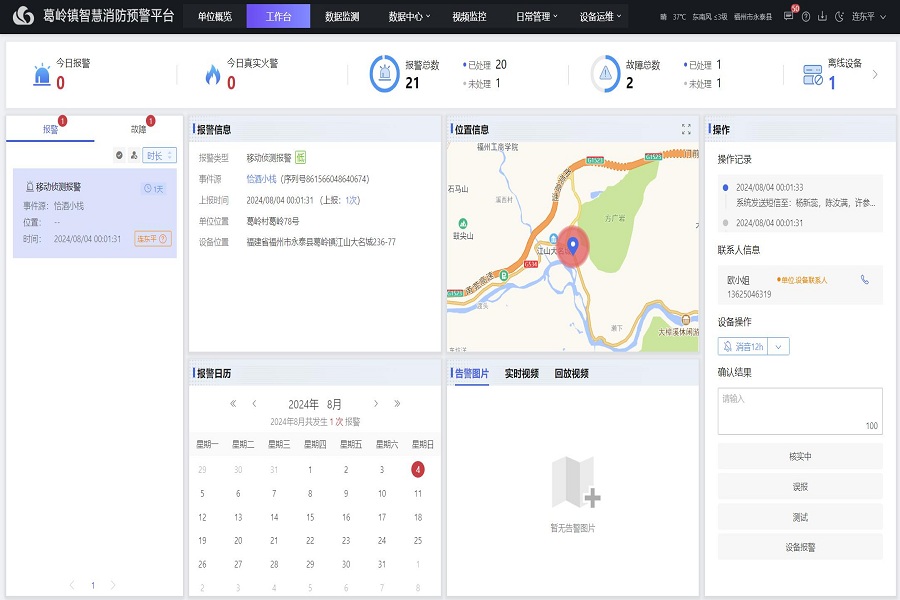Click the offline devices (离线设备) icon
The height and width of the screenshot is (600, 900).
[x=813, y=75]
